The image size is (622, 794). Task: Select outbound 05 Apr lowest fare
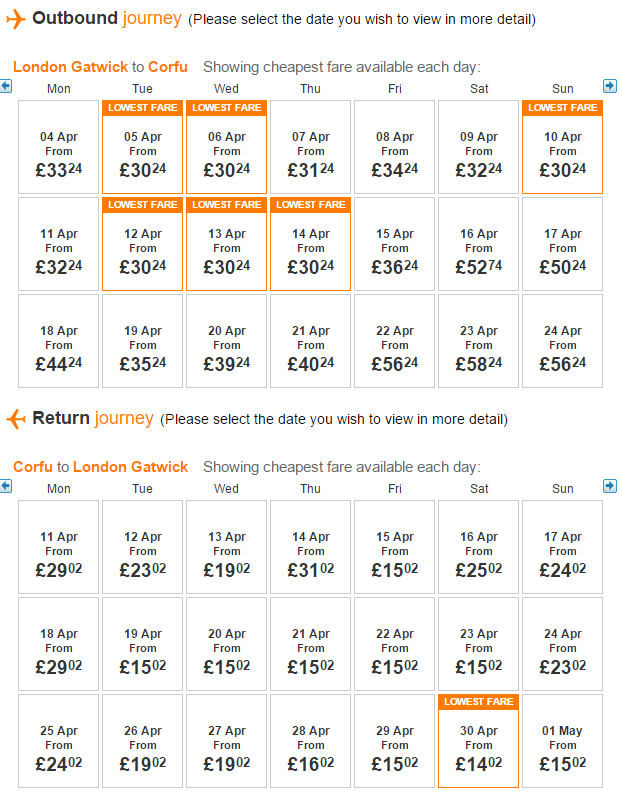(x=142, y=147)
